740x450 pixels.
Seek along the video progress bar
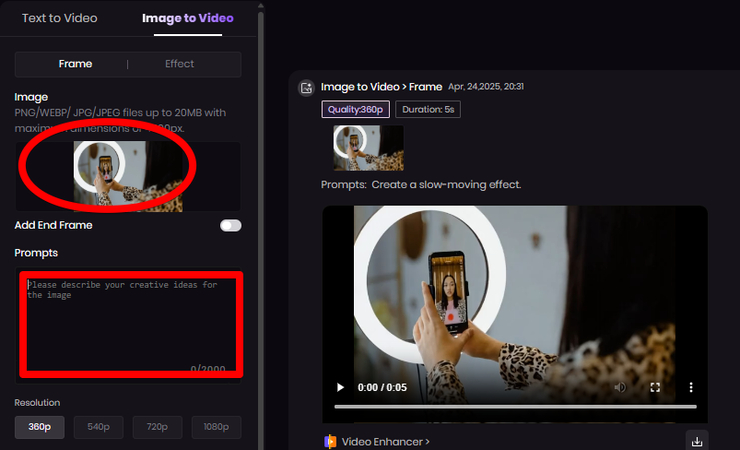click(x=515, y=406)
